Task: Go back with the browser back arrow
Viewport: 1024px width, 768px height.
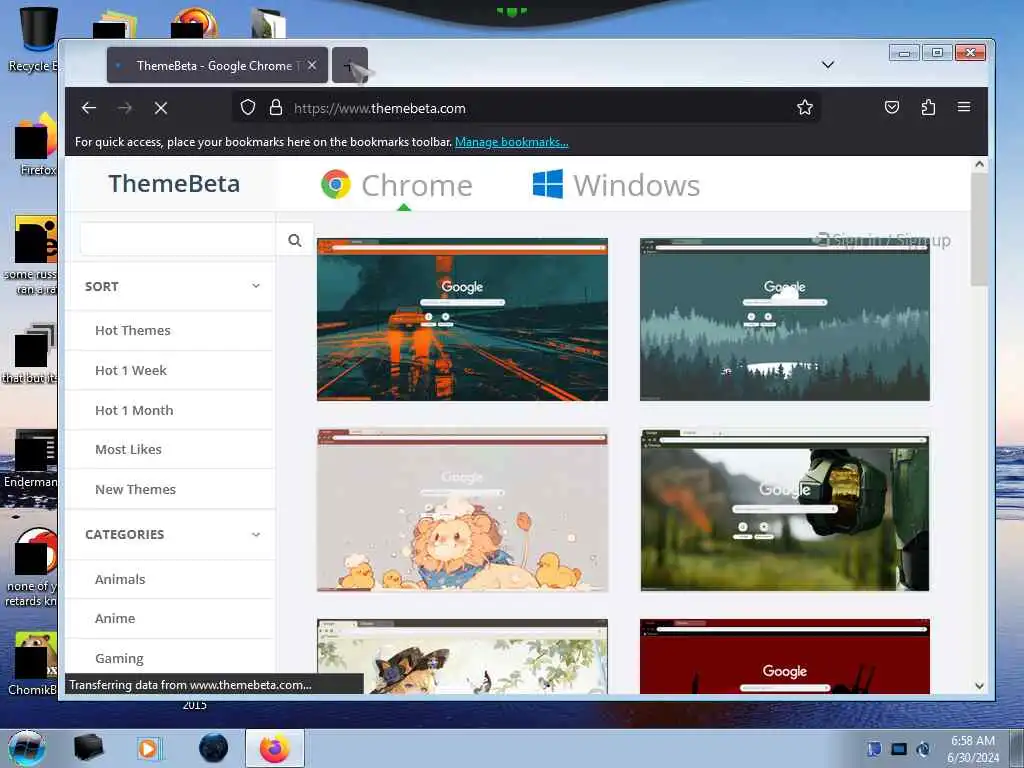Action: point(89,108)
